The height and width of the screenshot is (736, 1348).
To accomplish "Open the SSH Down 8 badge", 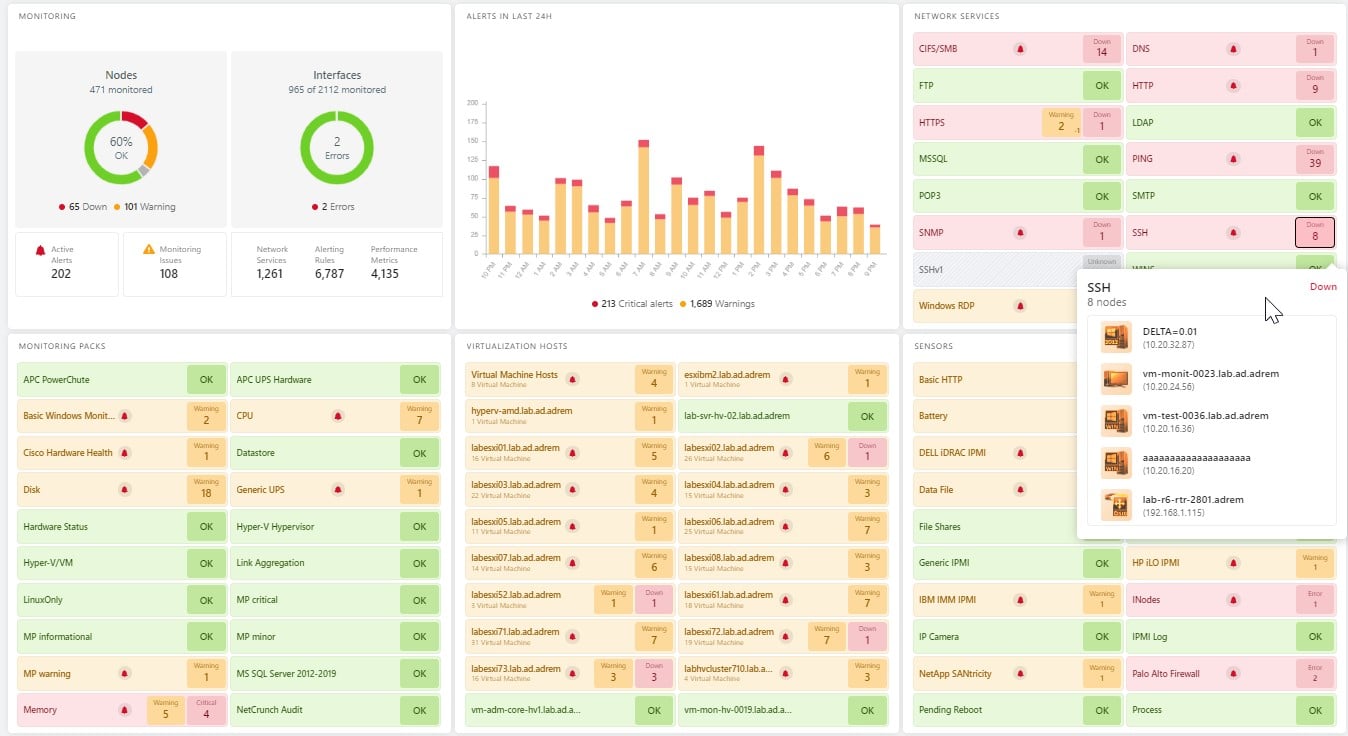I will 1315,232.
